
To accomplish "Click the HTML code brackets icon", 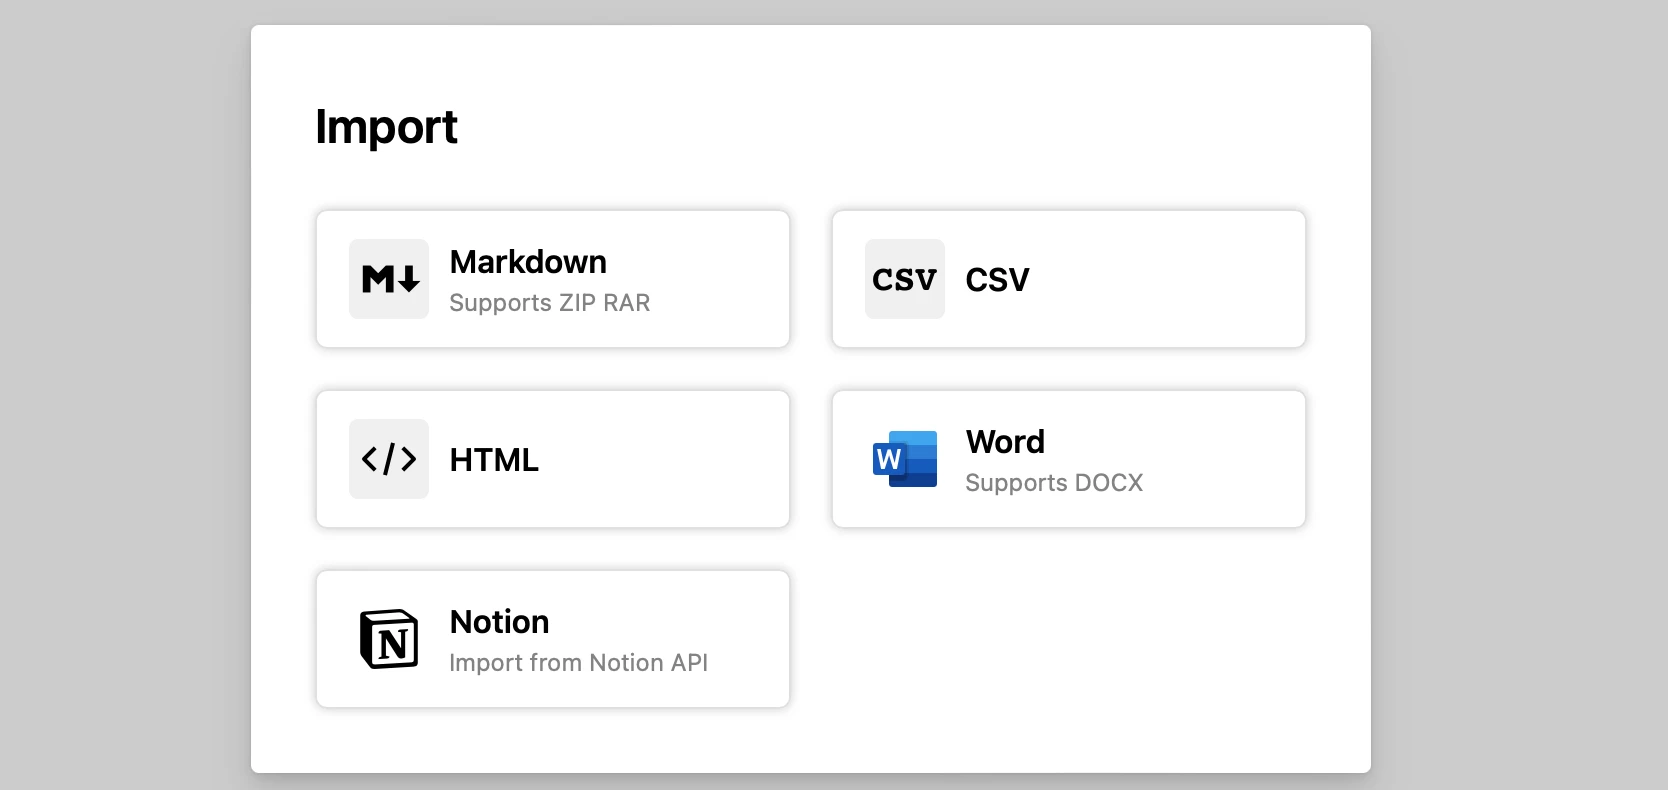I will [388, 459].
